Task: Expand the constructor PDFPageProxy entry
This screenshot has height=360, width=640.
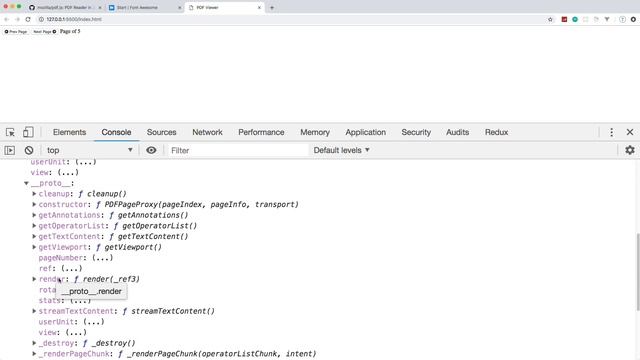Action: click(x=34, y=204)
